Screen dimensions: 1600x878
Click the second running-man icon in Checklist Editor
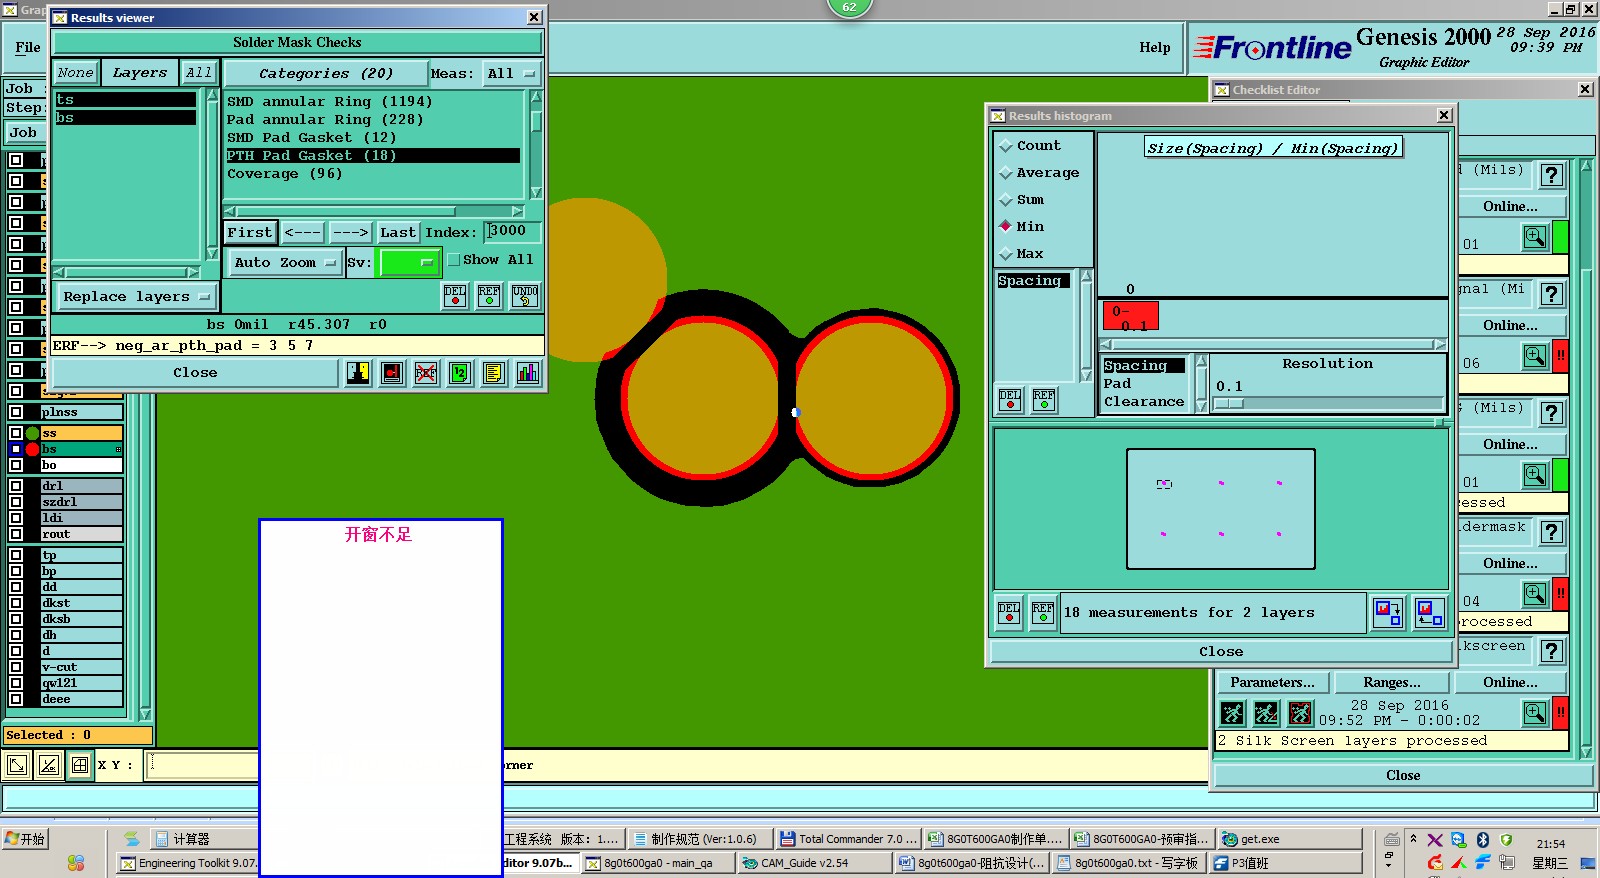(1266, 713)
